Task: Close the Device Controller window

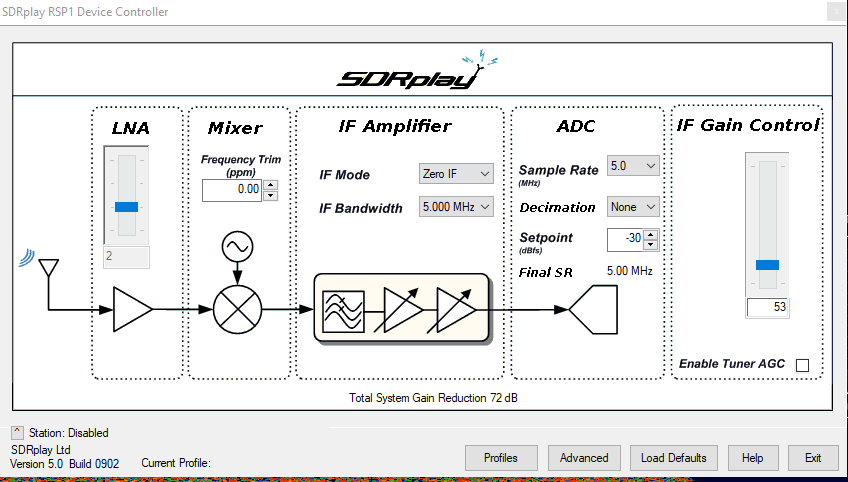Action: (x=836, y=11)
